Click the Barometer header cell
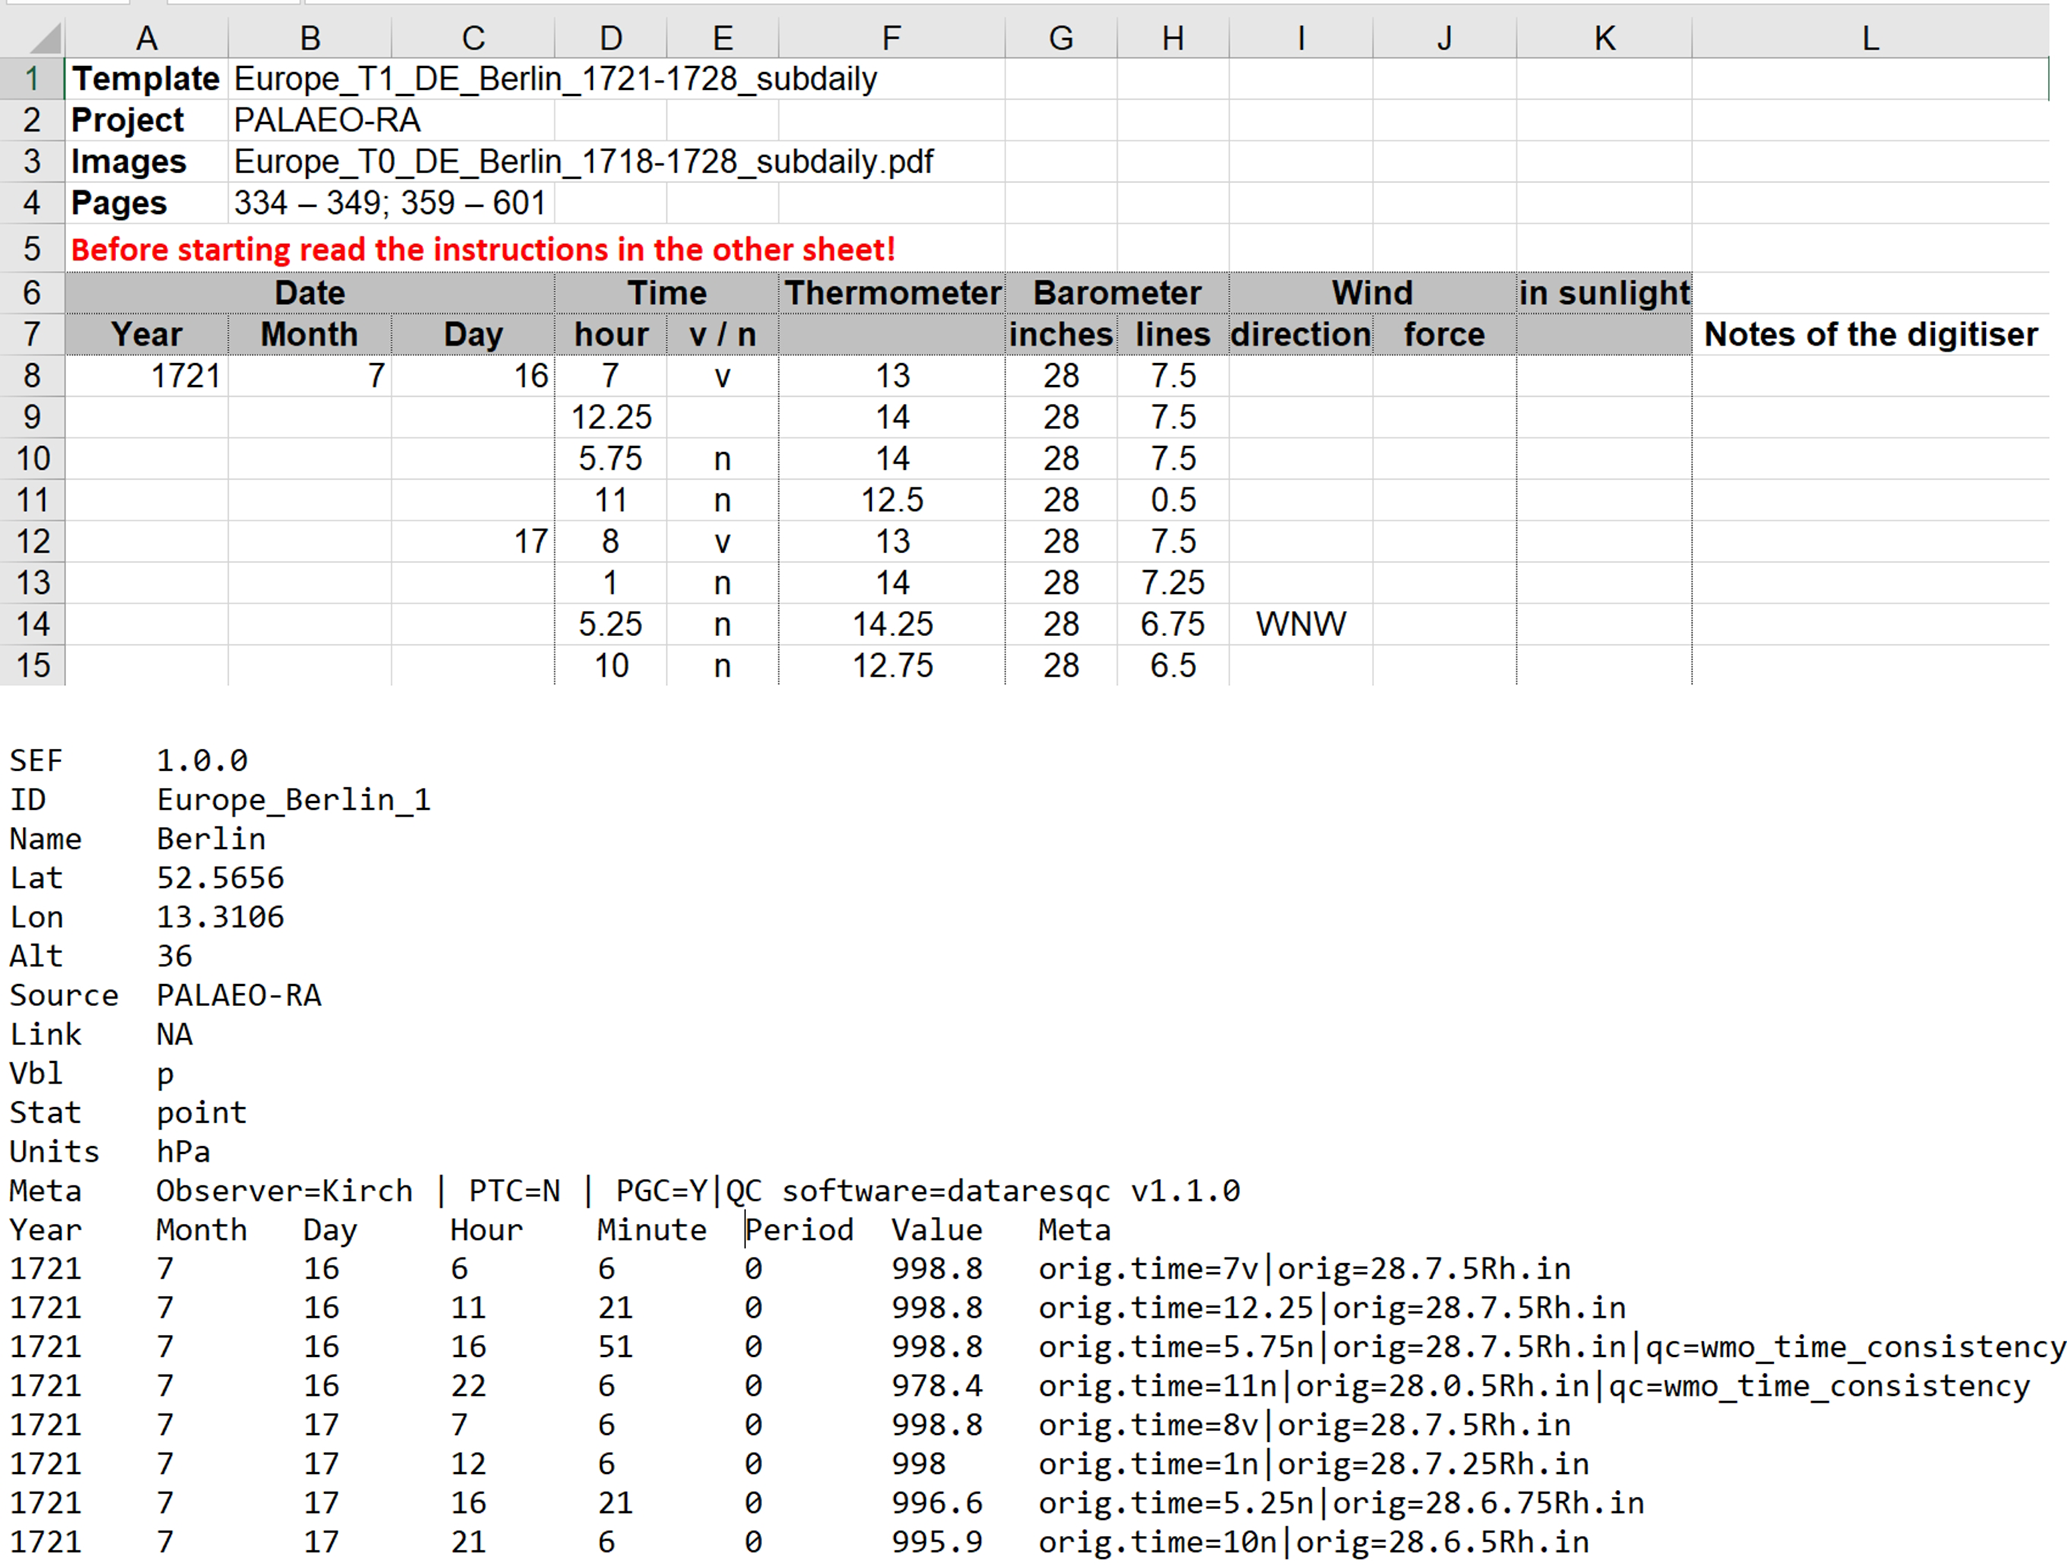This screenshot has width=2067, height=1565. pos(1116,293)
